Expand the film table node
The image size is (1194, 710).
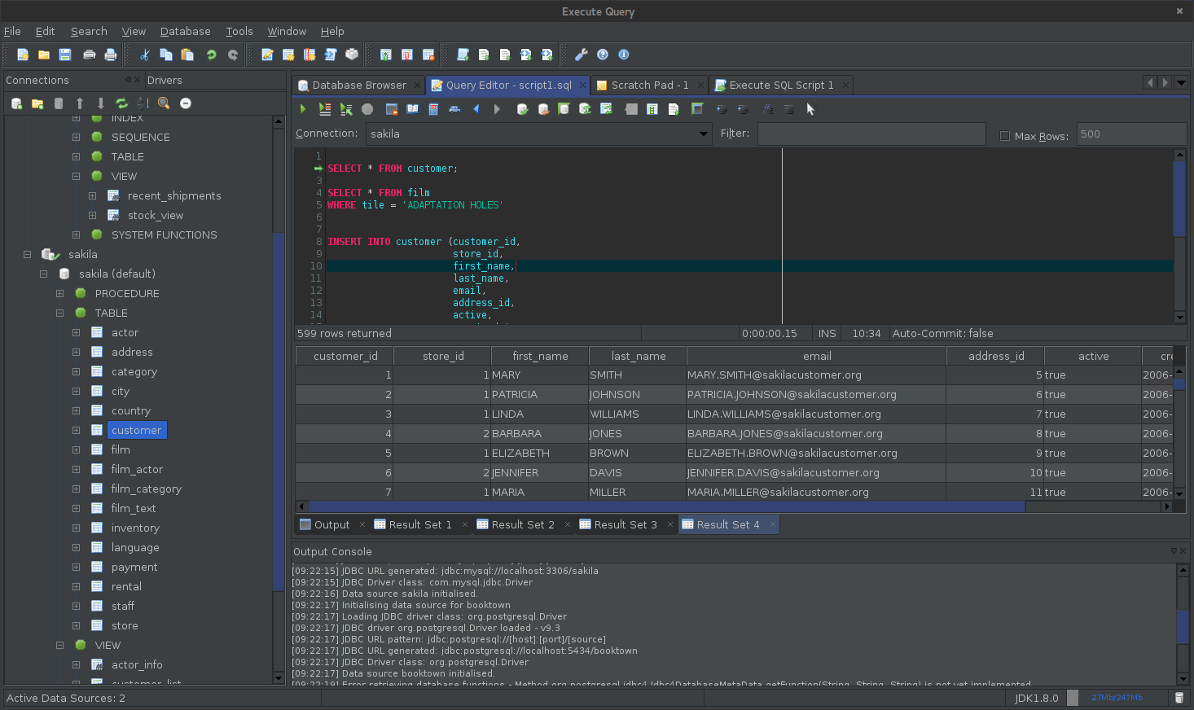[x=76, y=450]
